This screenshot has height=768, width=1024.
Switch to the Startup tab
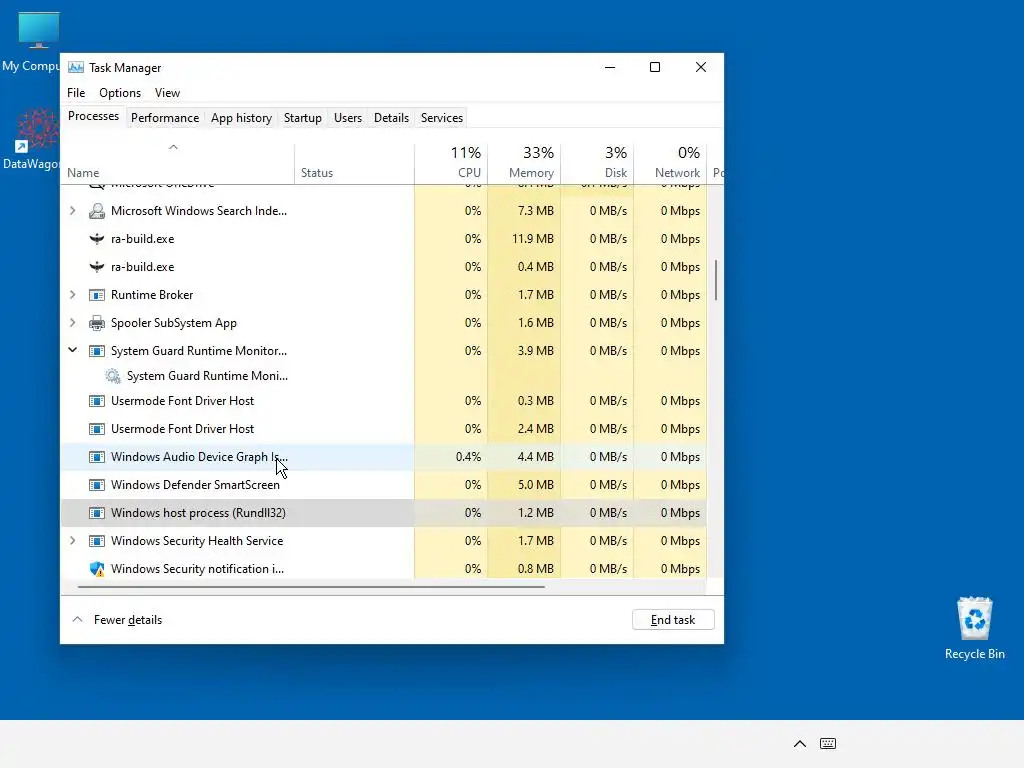point(302,118)
